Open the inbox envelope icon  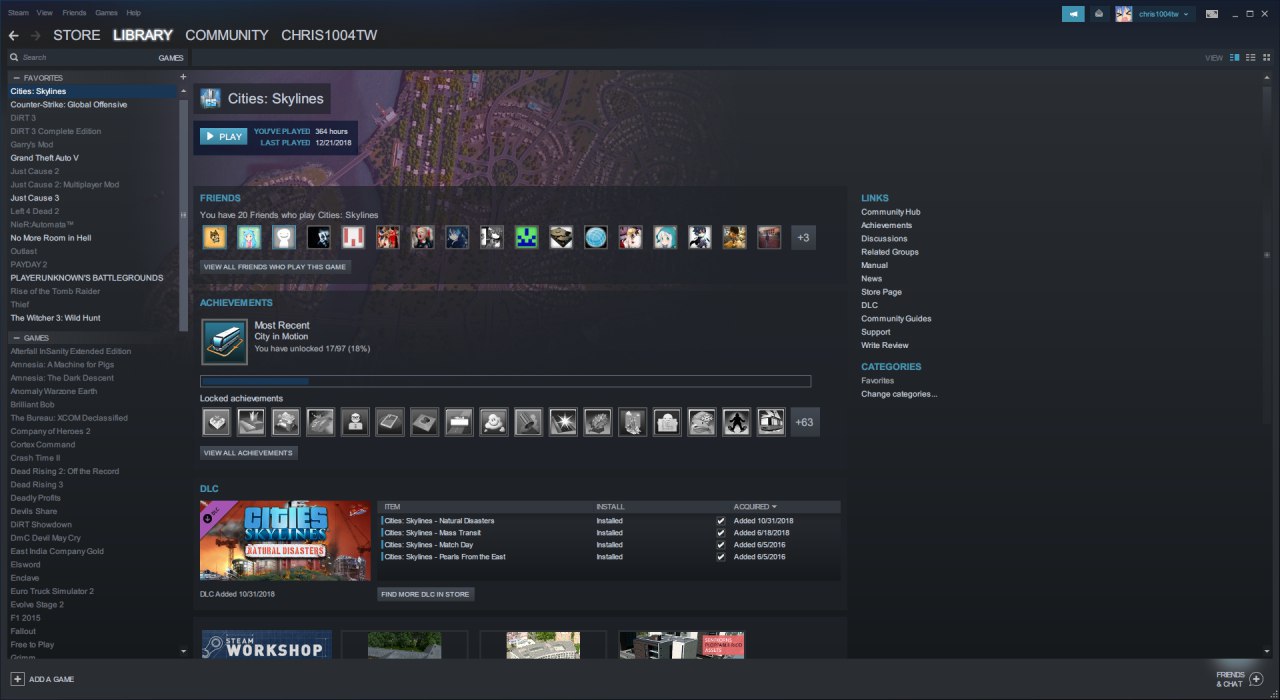coord(1098,14)
